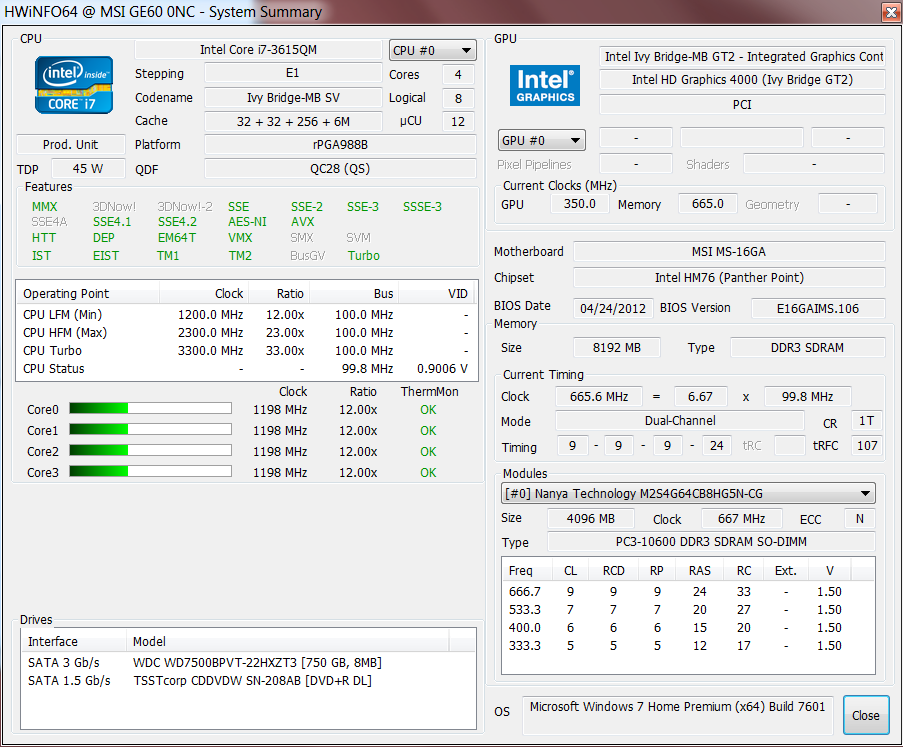The height and width of the screenshot is (747, 903).
Task: Click the DDR3 SDRAM type field
Action: click(x=807, y=348)
